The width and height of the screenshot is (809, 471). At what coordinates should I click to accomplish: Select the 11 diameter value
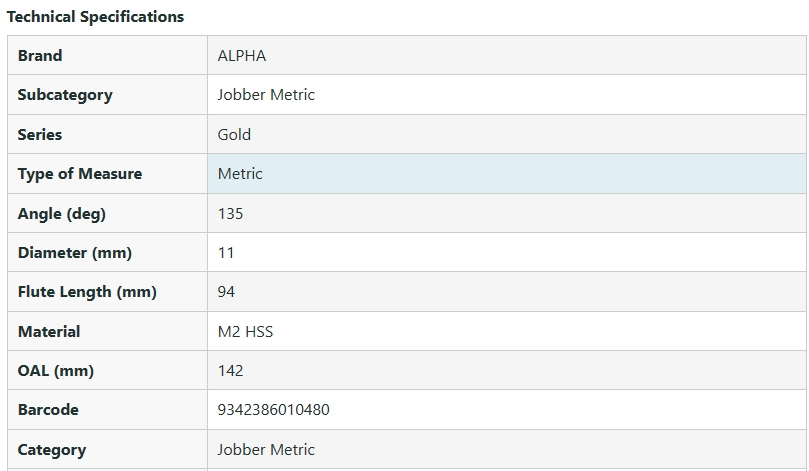[226, 253]
